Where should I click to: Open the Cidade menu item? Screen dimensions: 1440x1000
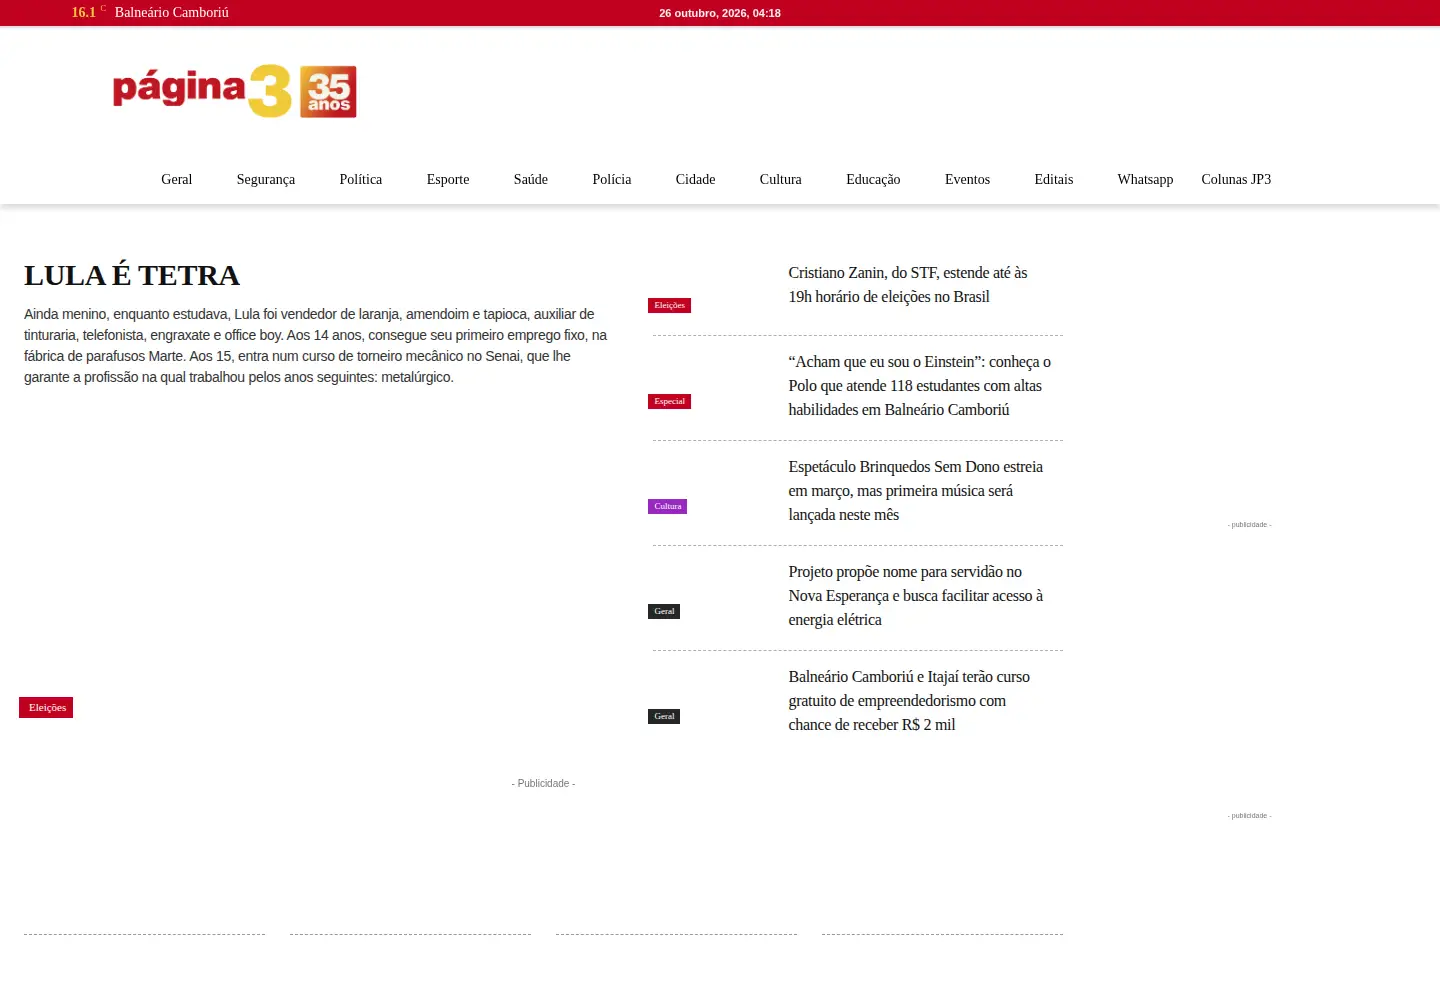696,180
